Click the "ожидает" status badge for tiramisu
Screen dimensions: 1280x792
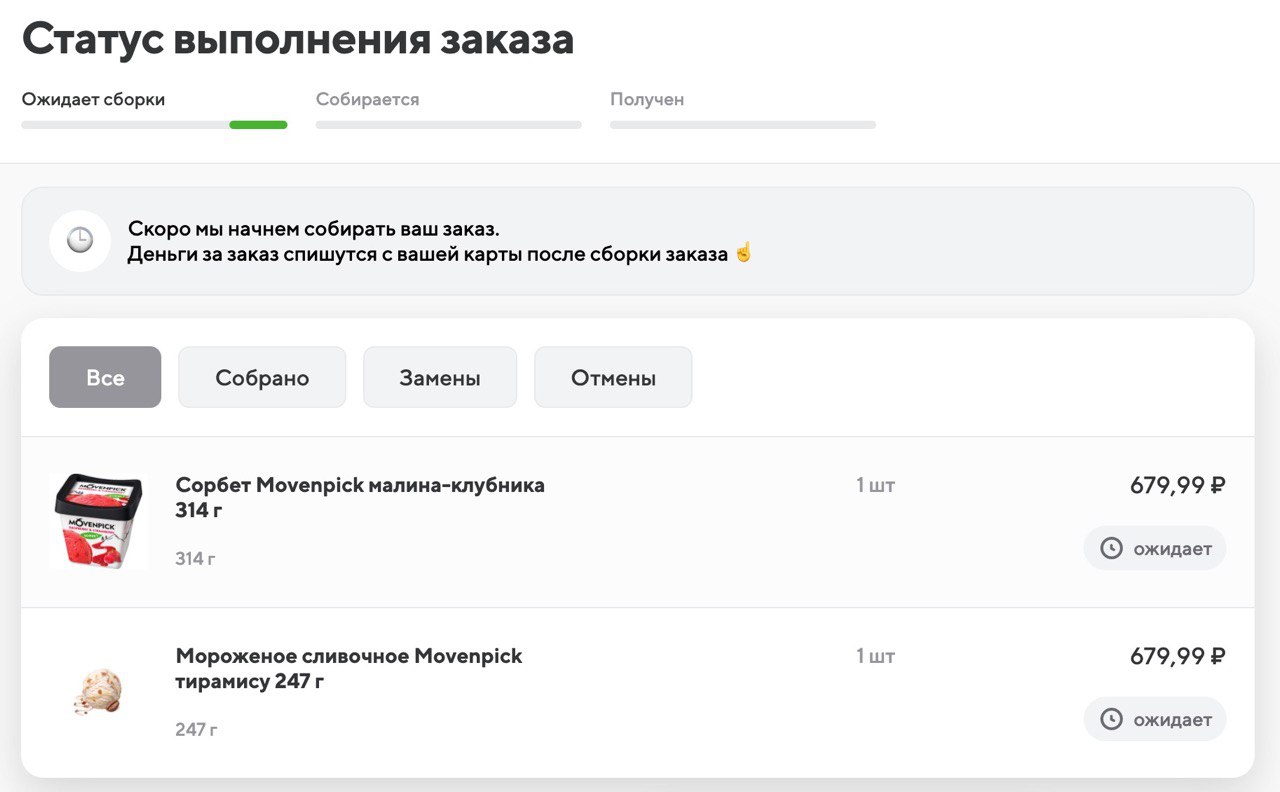[1155, 719]
